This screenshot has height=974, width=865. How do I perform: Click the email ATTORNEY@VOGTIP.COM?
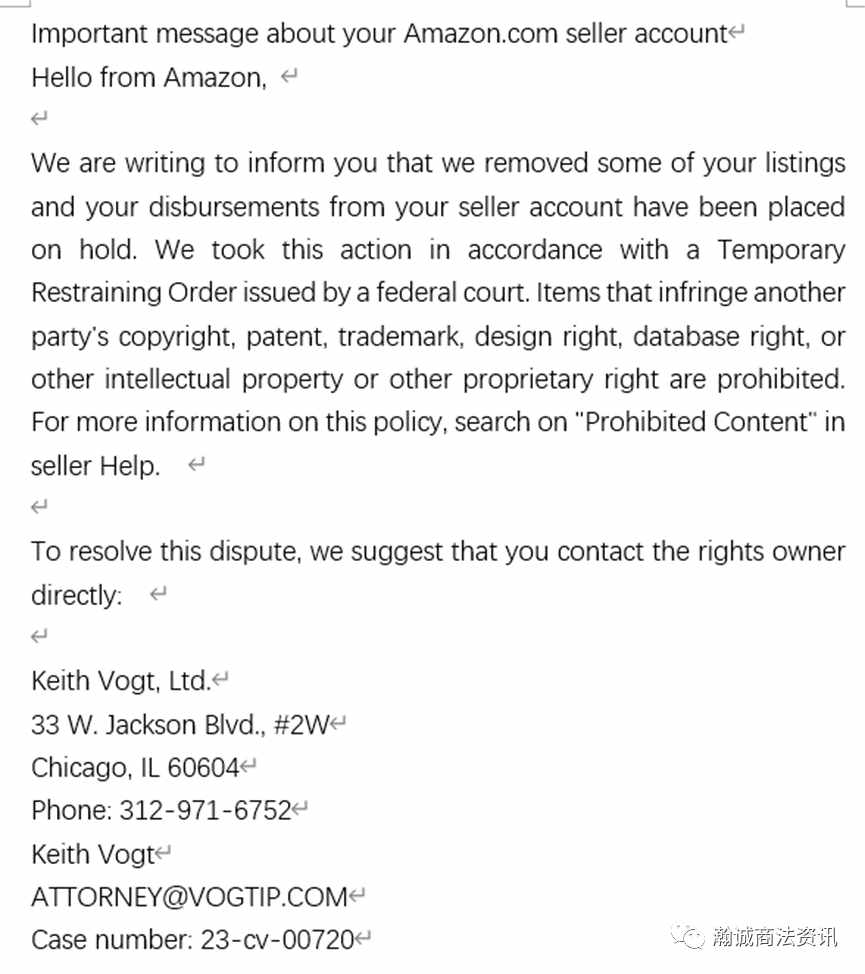click(x=189, y=896)
